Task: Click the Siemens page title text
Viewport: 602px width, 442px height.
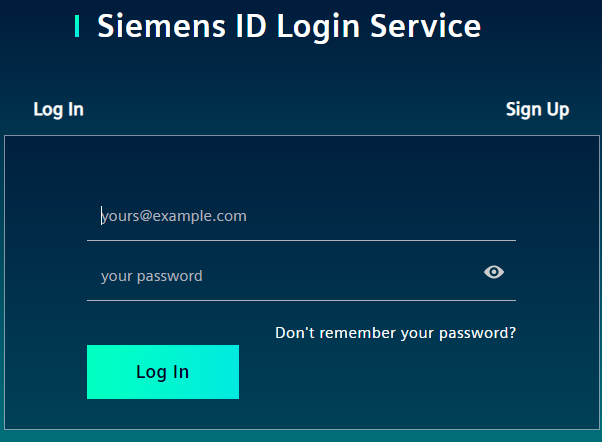Action: point(289,27)
